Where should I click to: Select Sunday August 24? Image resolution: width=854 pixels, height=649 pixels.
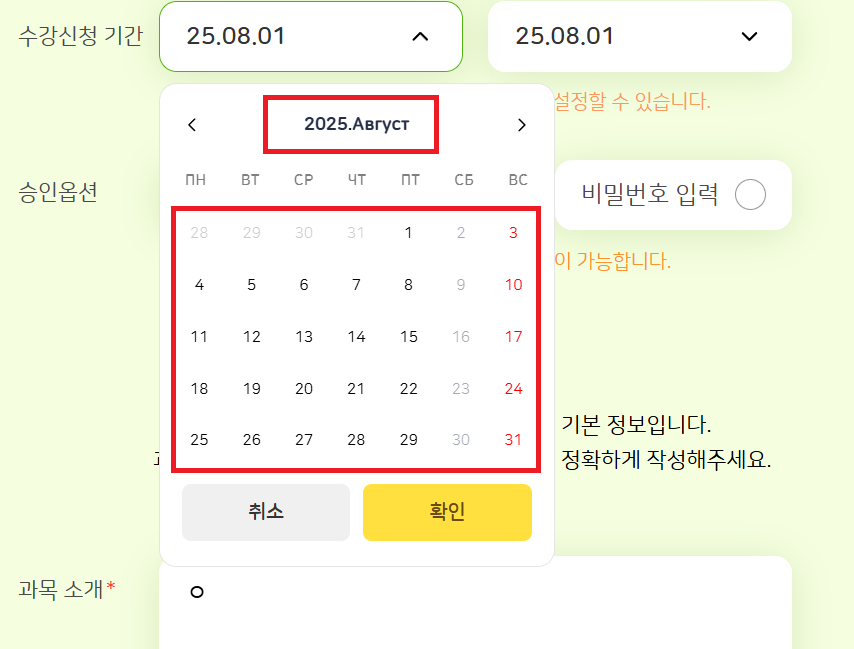[x=513, y=389]
